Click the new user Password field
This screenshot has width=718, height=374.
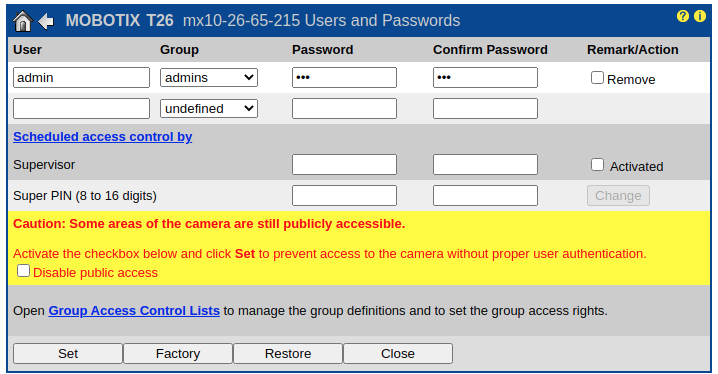tap(344, 109)
